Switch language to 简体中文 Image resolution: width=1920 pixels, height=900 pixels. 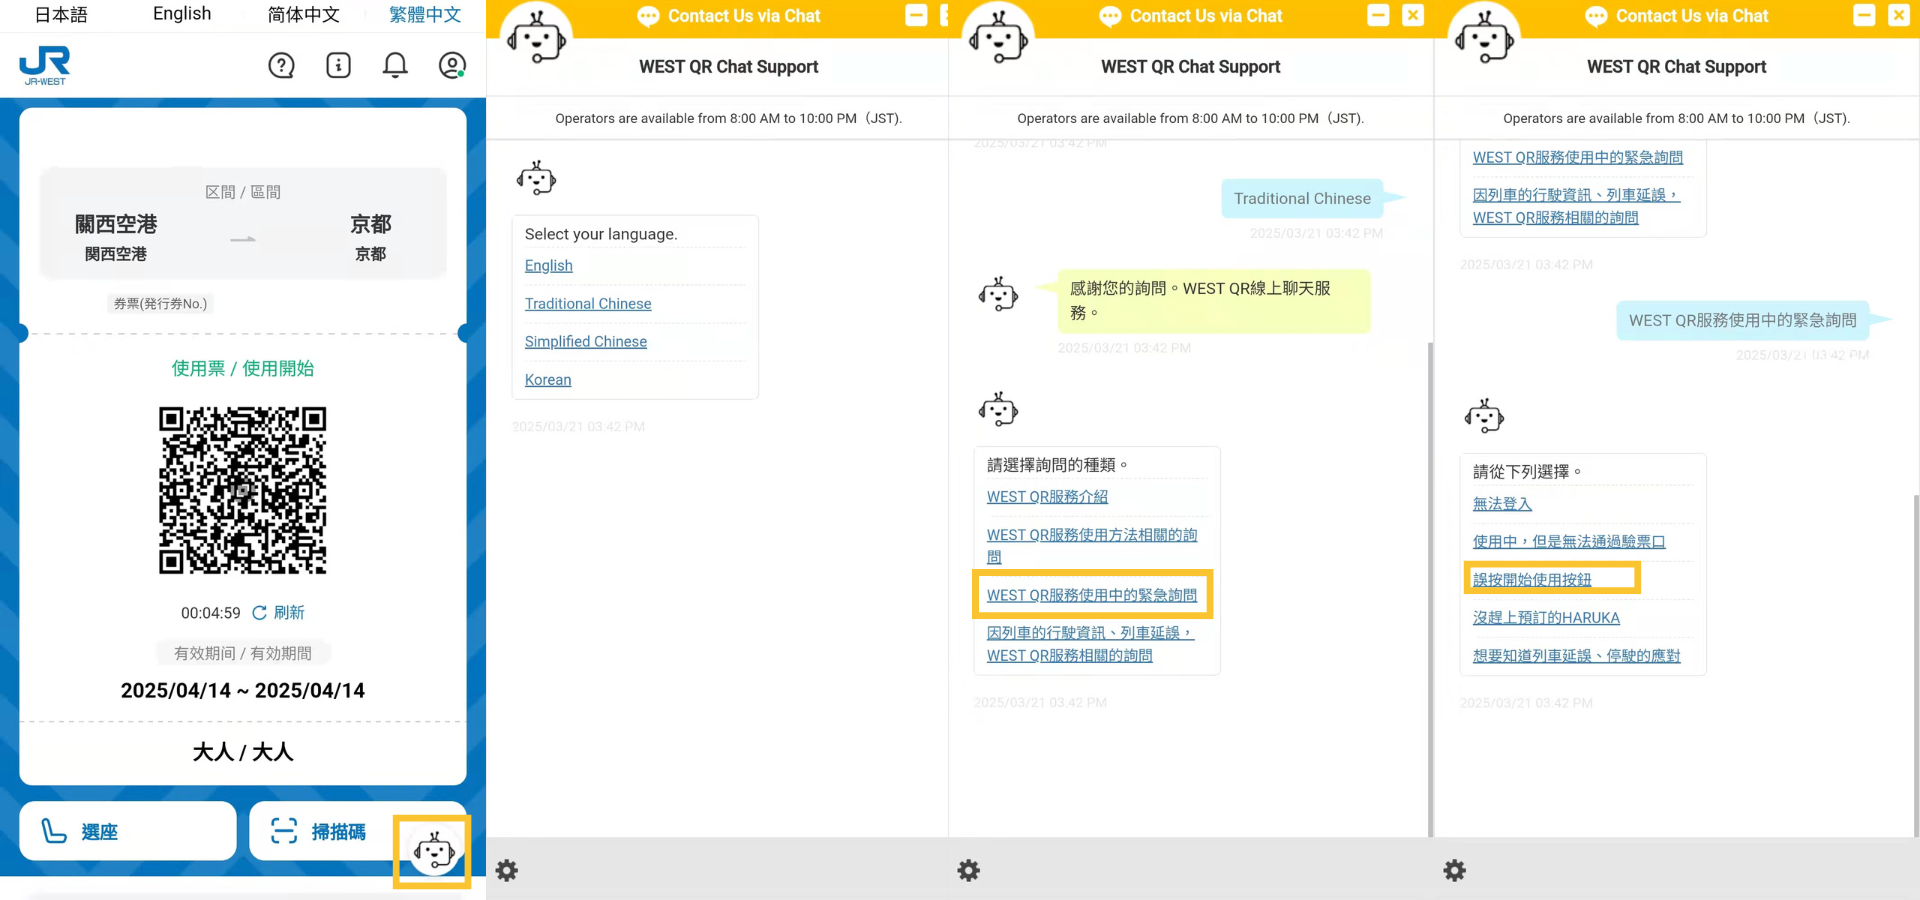[303, 15]
